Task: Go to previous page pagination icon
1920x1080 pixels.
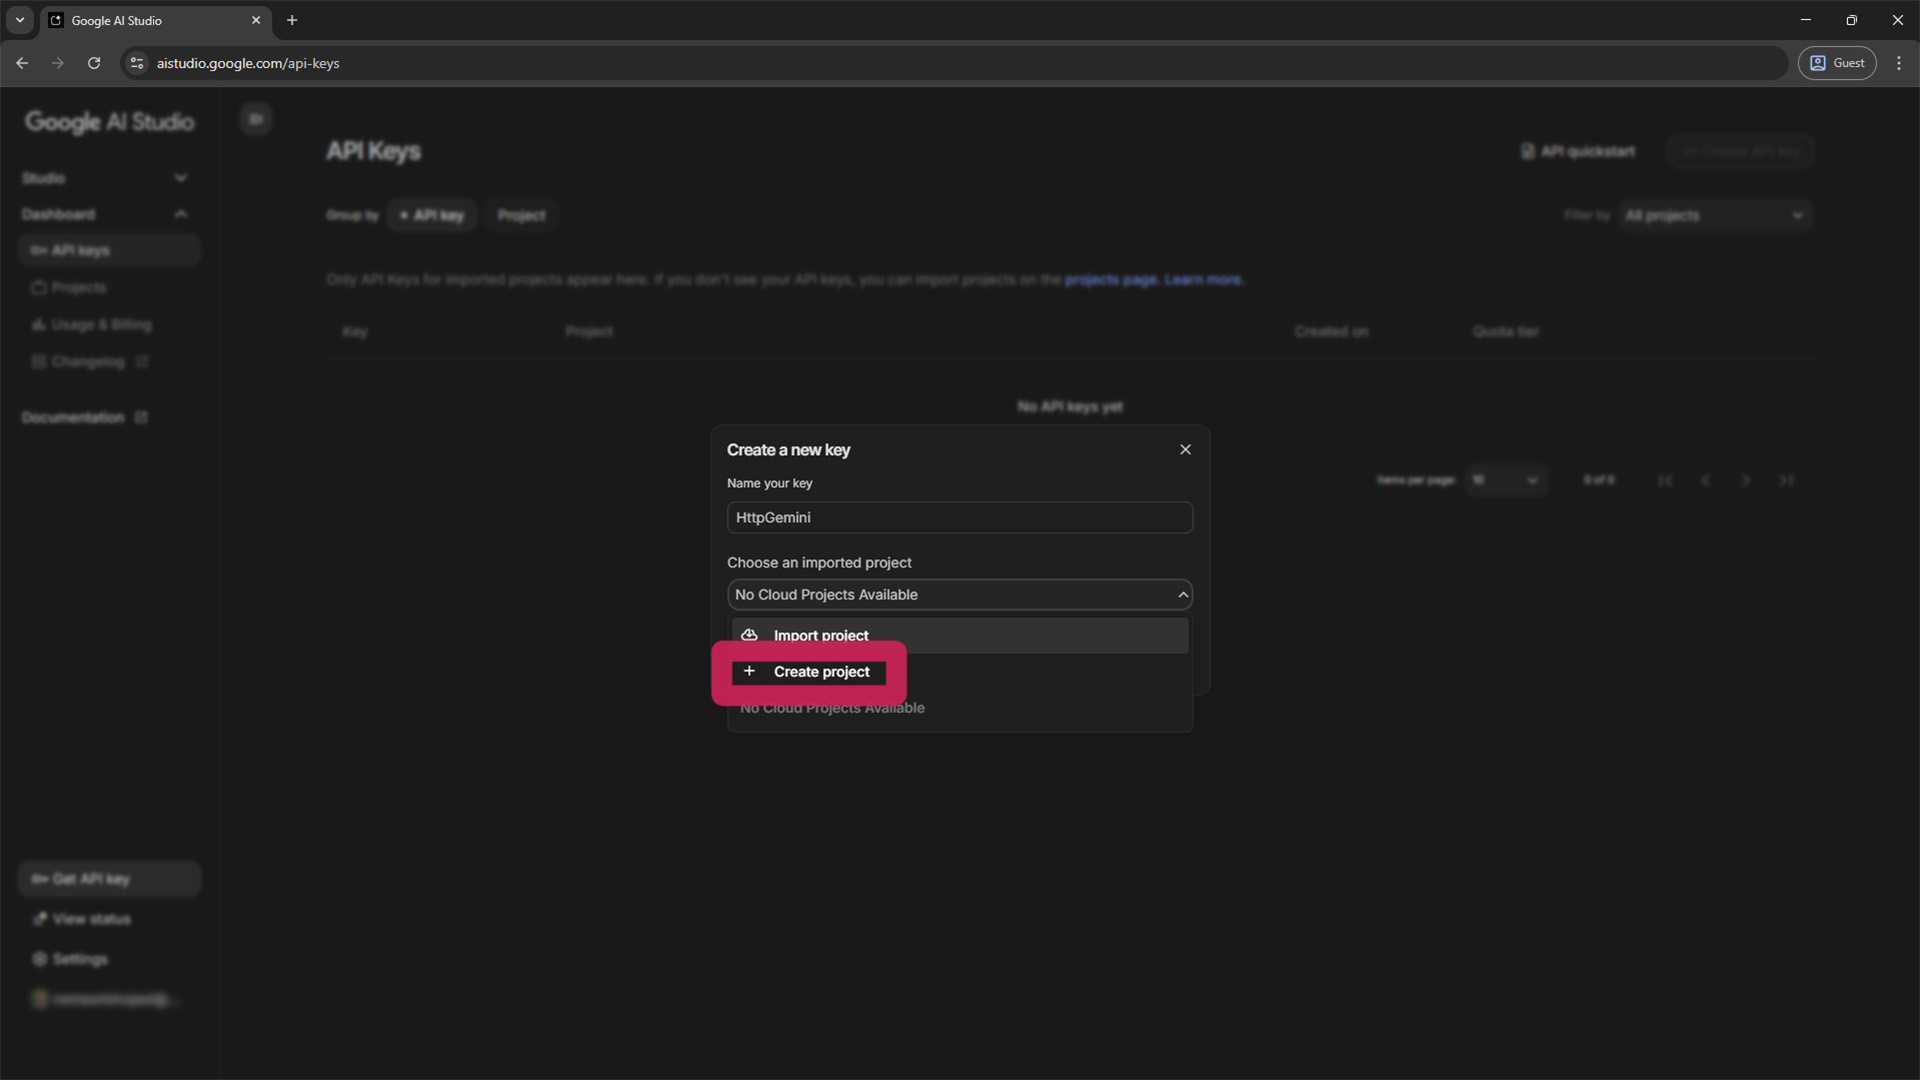Action: click(x=1705, y=480)
